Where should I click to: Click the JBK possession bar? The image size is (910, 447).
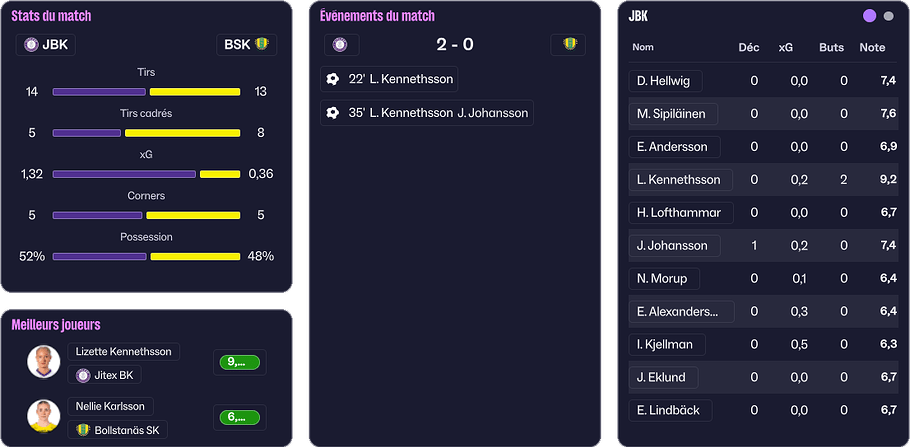click(x=99, y=256)
